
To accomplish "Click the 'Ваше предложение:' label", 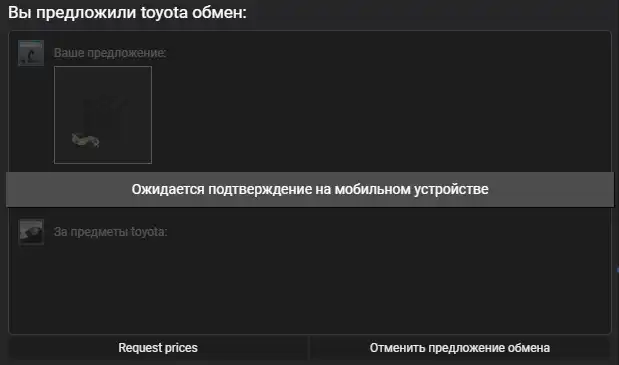I will point(110,53).
